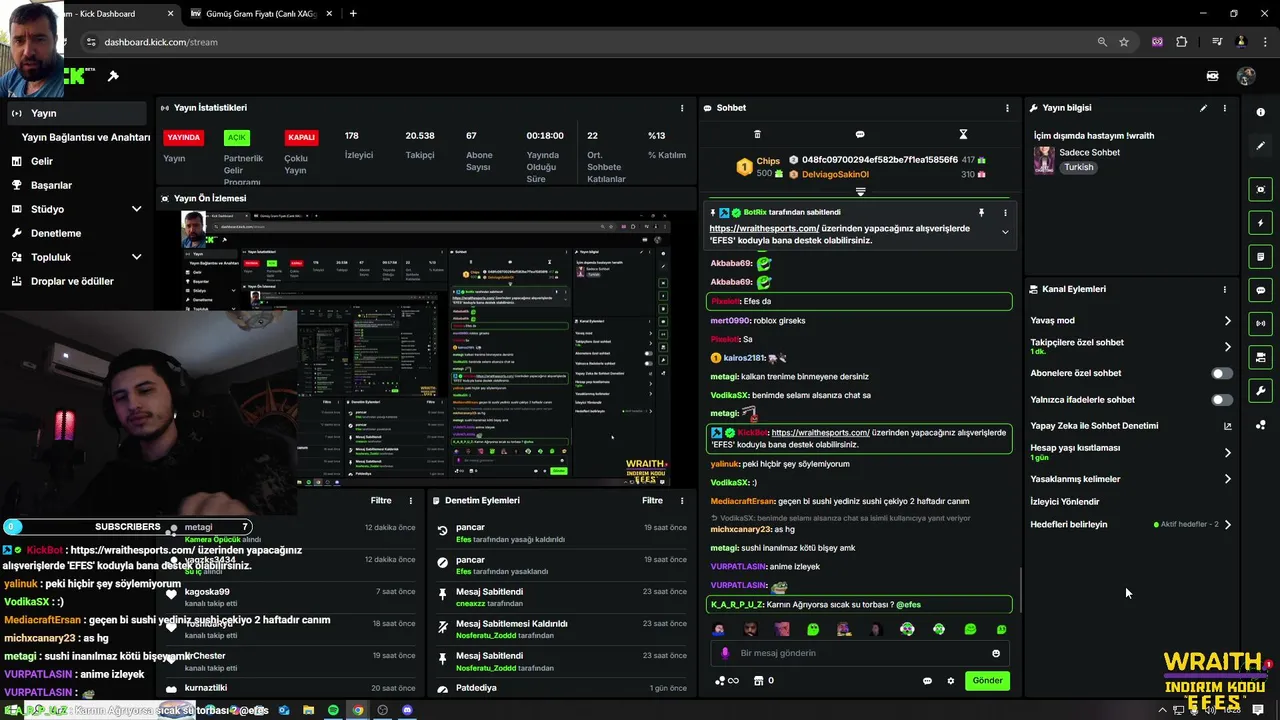Toggle the chat widget icon in sidebar
1280x720 pixels.
pos(1261,290)
